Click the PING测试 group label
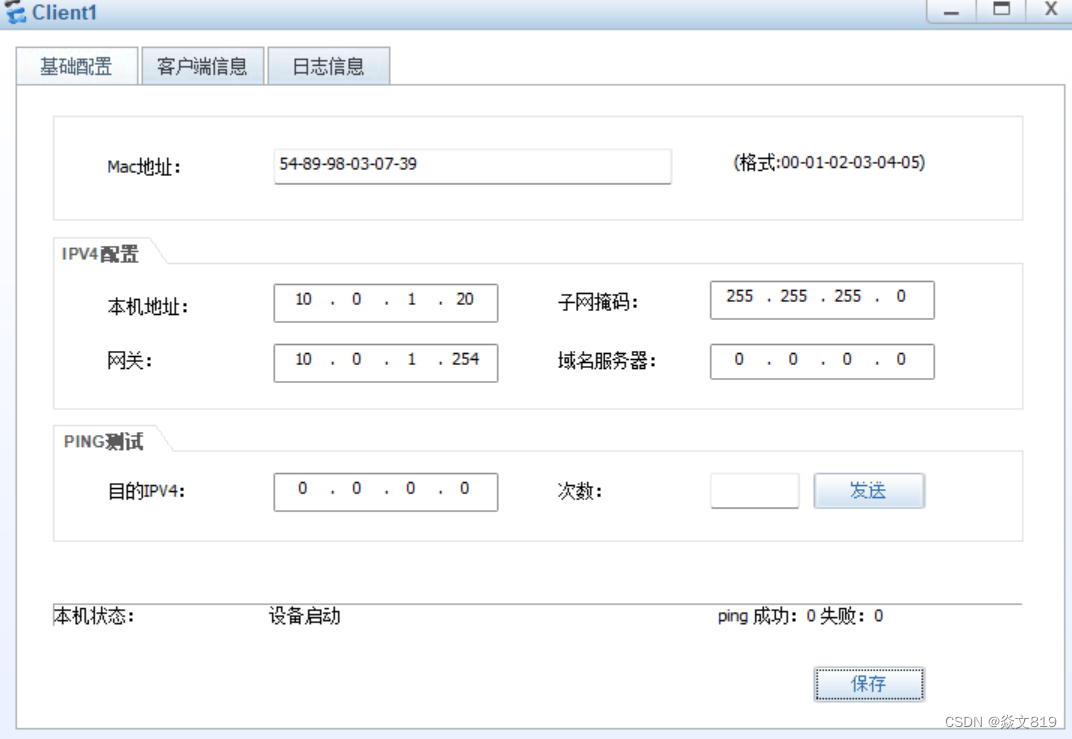 click(103, 442)
